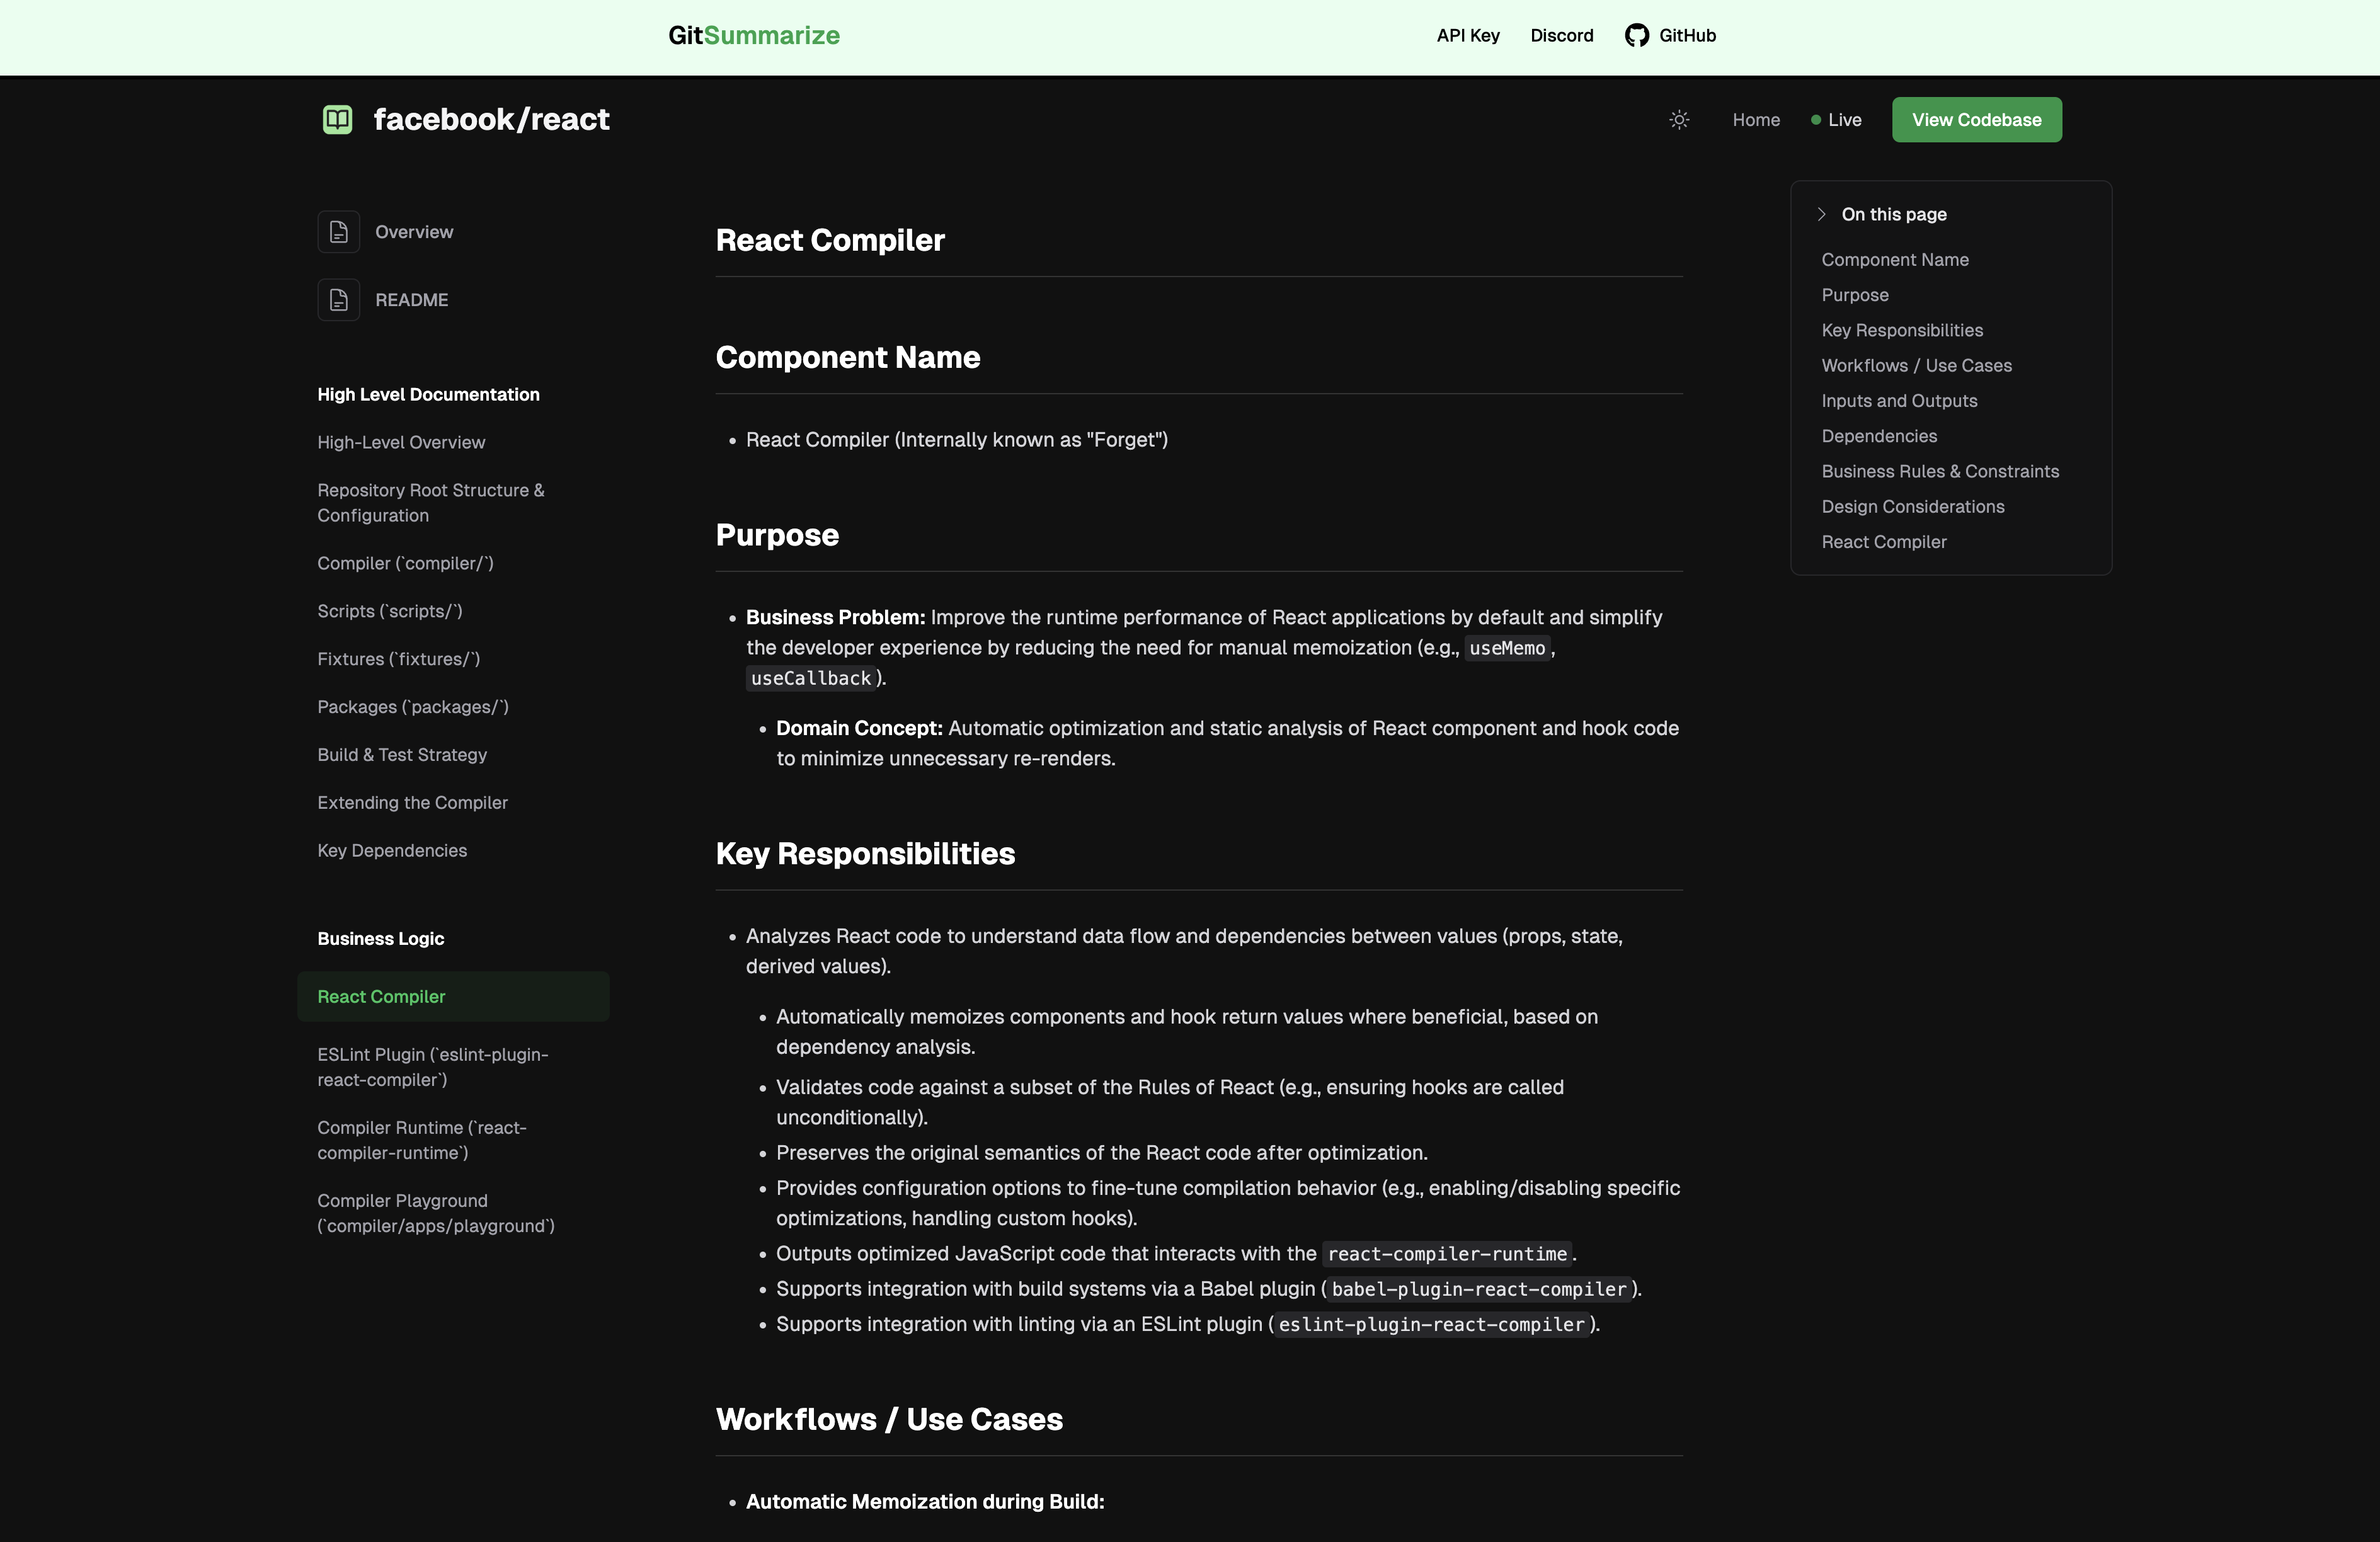Click the Overview document icon

338,232
